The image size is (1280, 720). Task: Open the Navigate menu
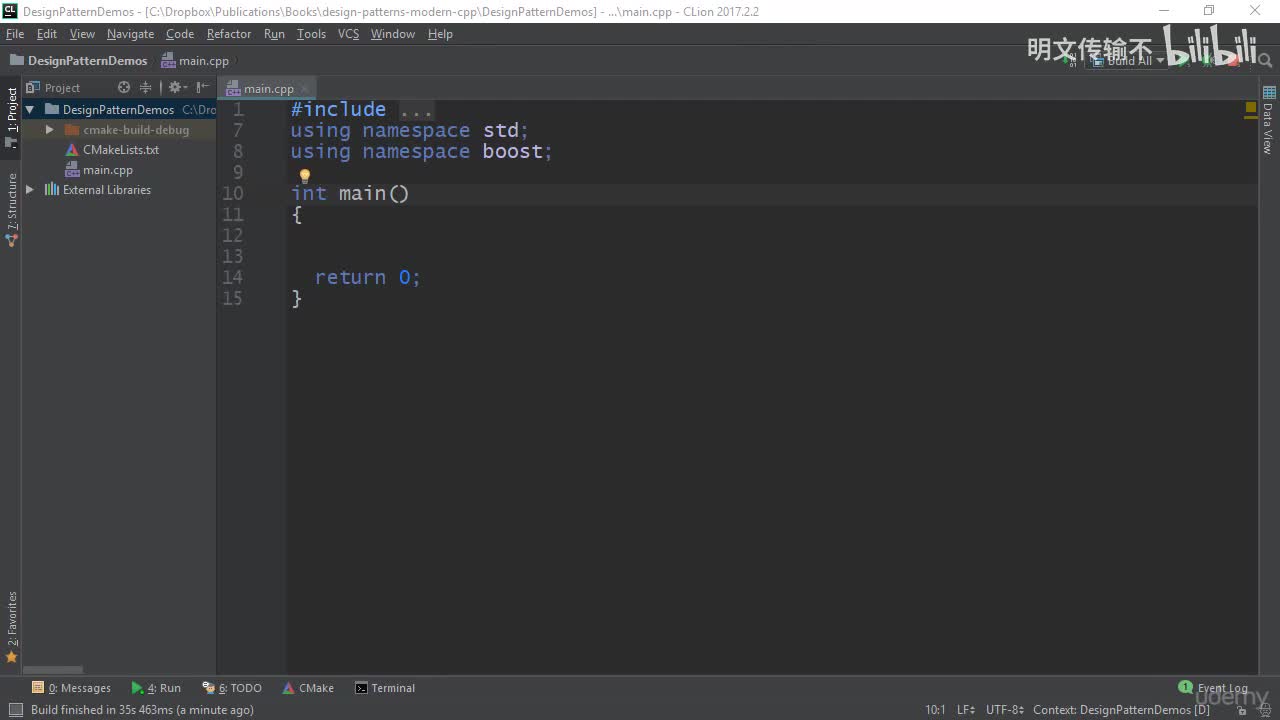pyautogui.click(x=130, y=34)
